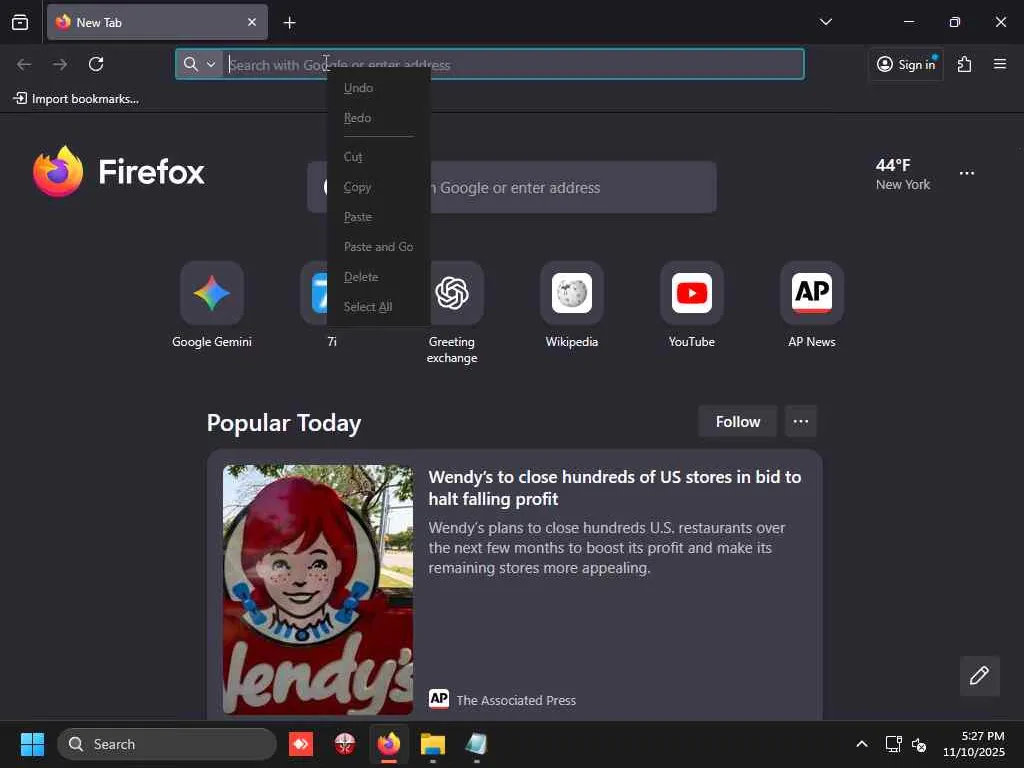Open Wendy's to close hundreds headline
The image size is (1024, 768).
point(615,488)
